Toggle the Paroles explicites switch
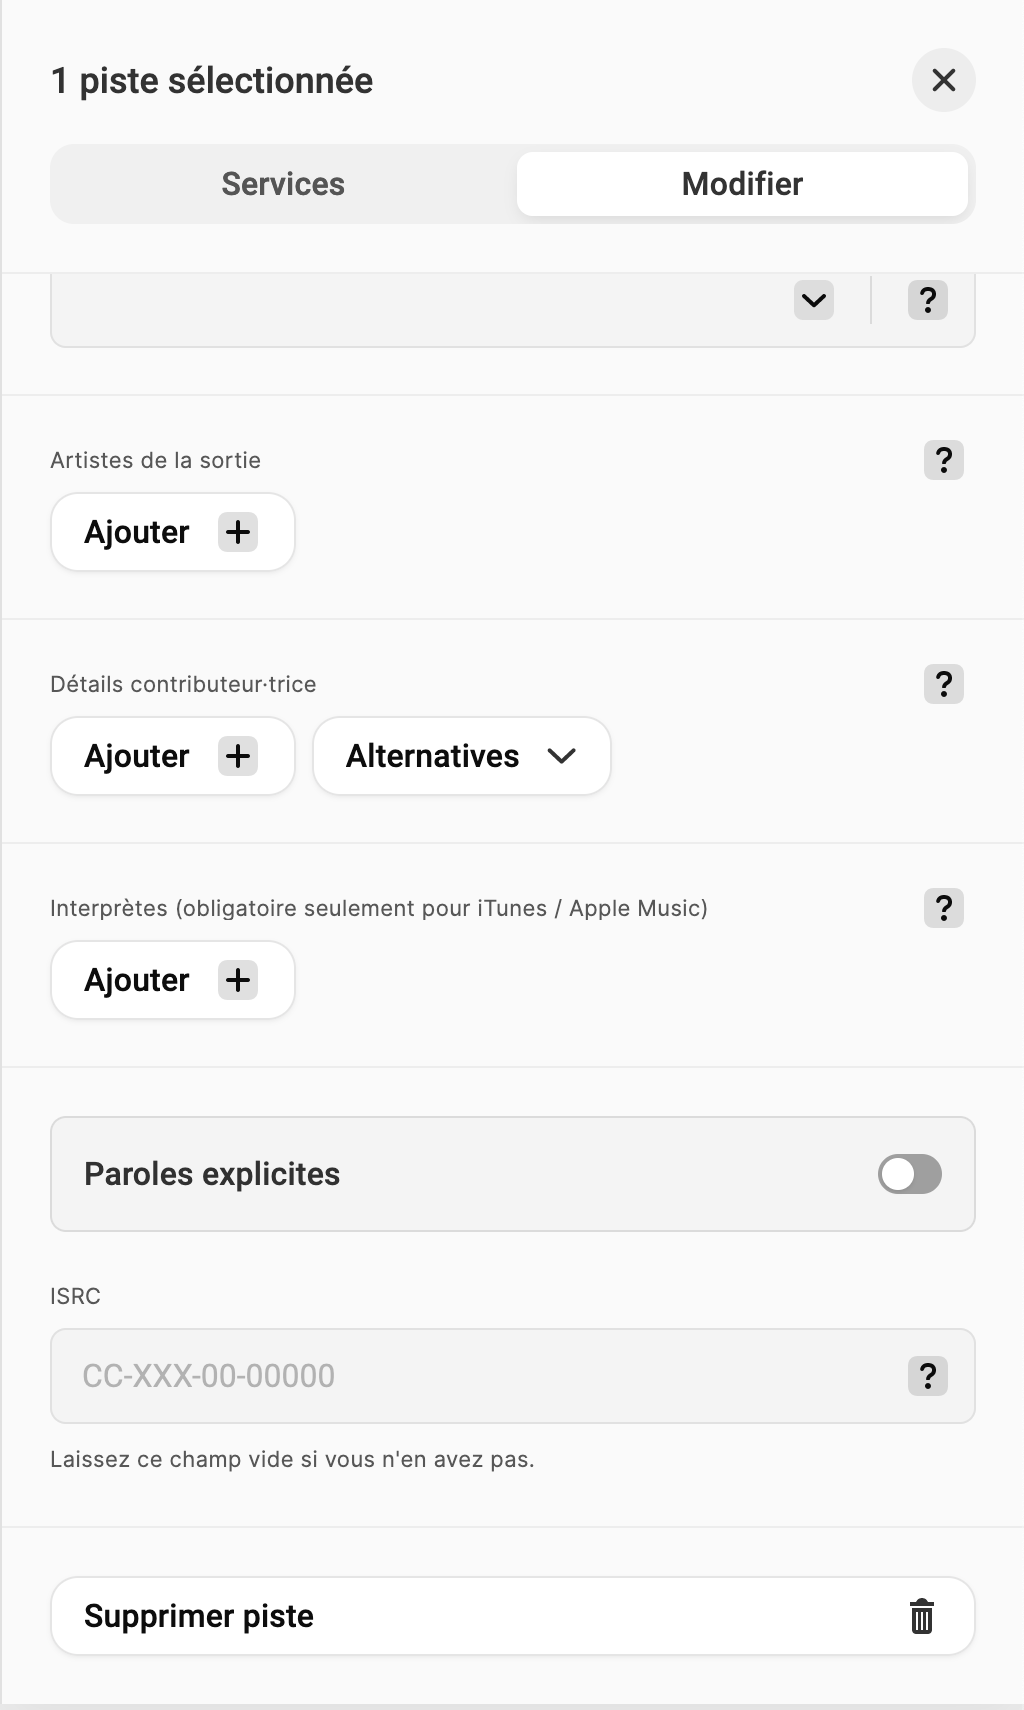The width and height of the screenshot is (1024, 1710). [909, 1174]
